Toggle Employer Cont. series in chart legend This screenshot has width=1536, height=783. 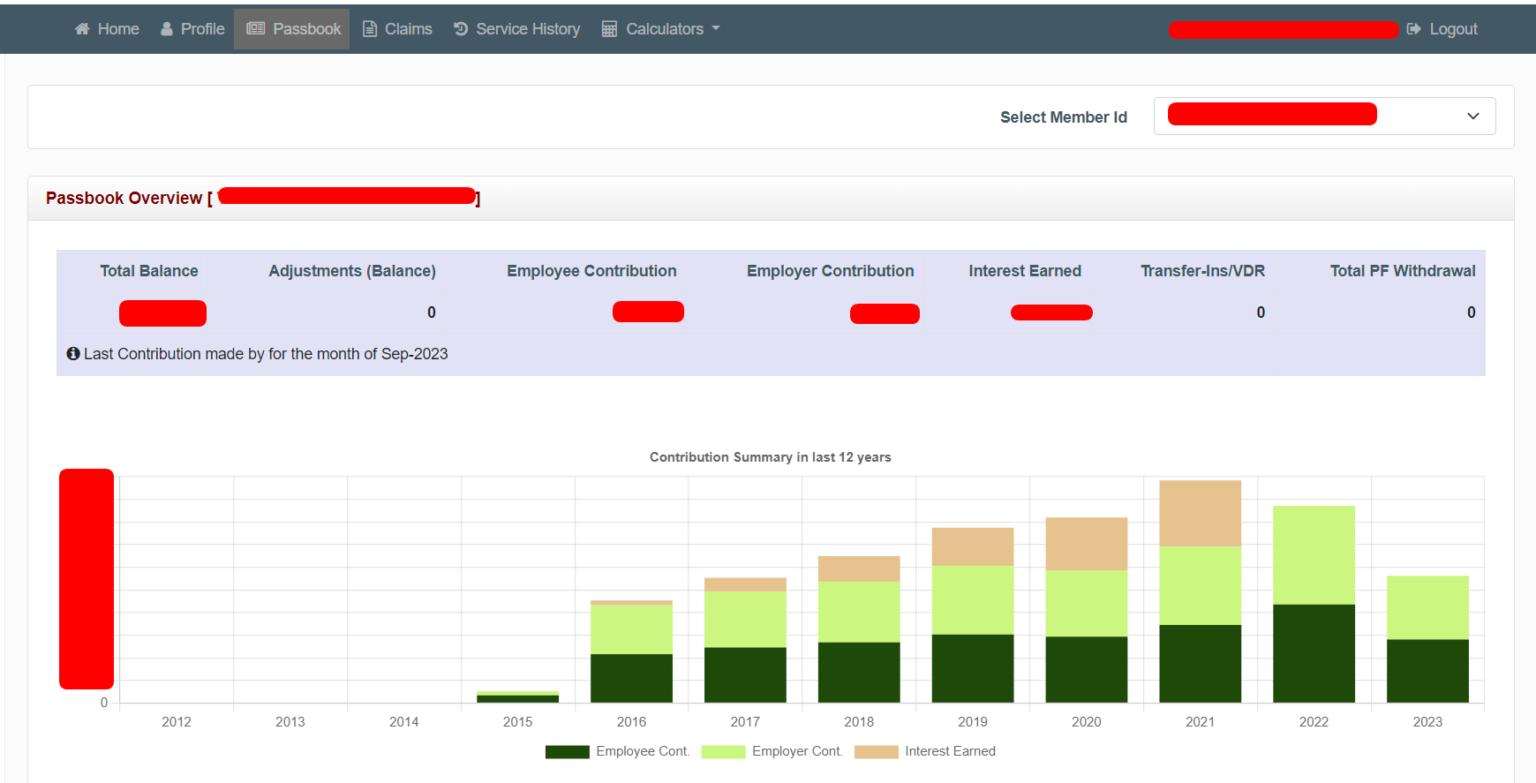tap(797, 751)
